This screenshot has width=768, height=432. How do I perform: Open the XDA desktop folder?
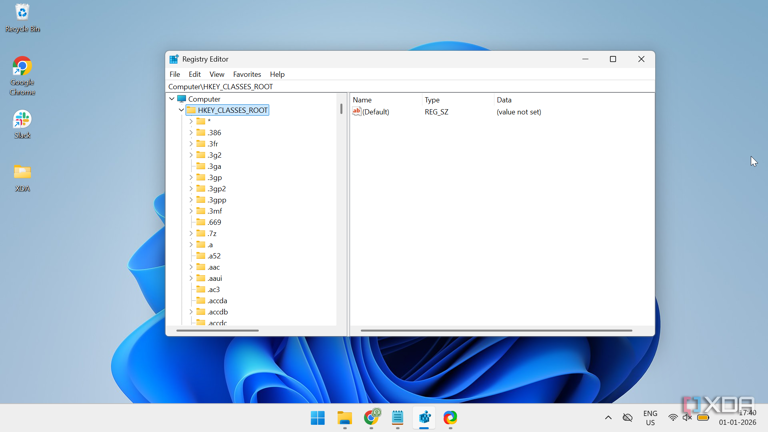click(x=22, y=177)
